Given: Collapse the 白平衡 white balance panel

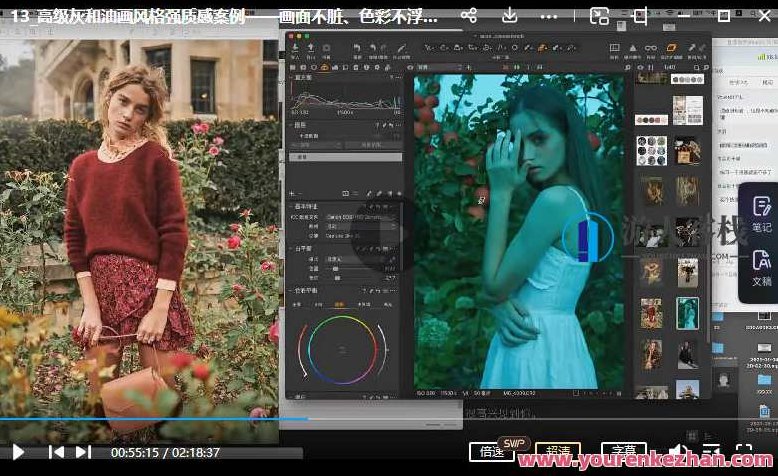Looking at the screenshot, I should pyautogui.click(x=291, y=247).
